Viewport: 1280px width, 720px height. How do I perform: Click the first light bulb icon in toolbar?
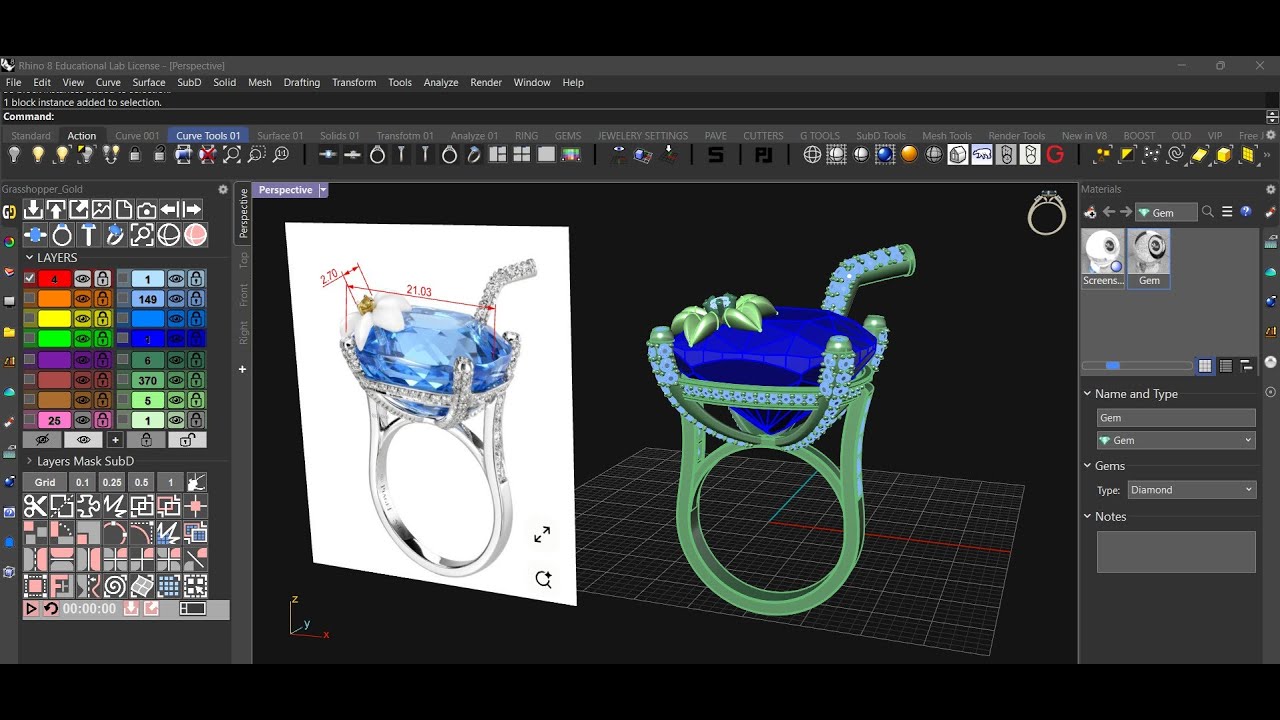point(14,155)
